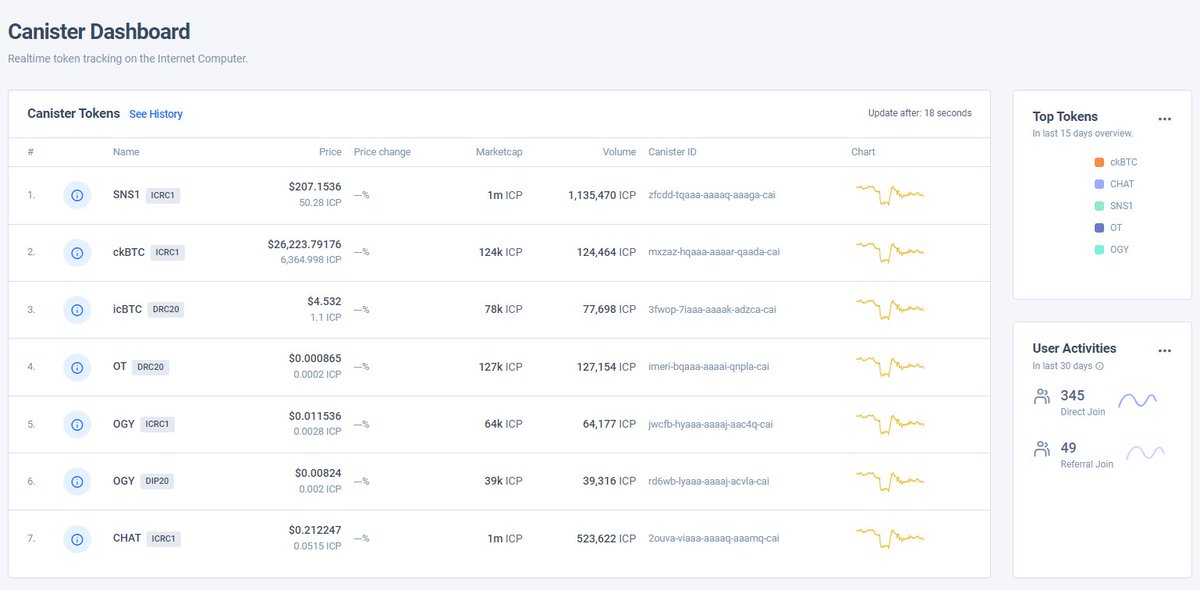Click the $4.532 price value
The width and height of the screenshot is (1200, 590).
coord(324,301)
